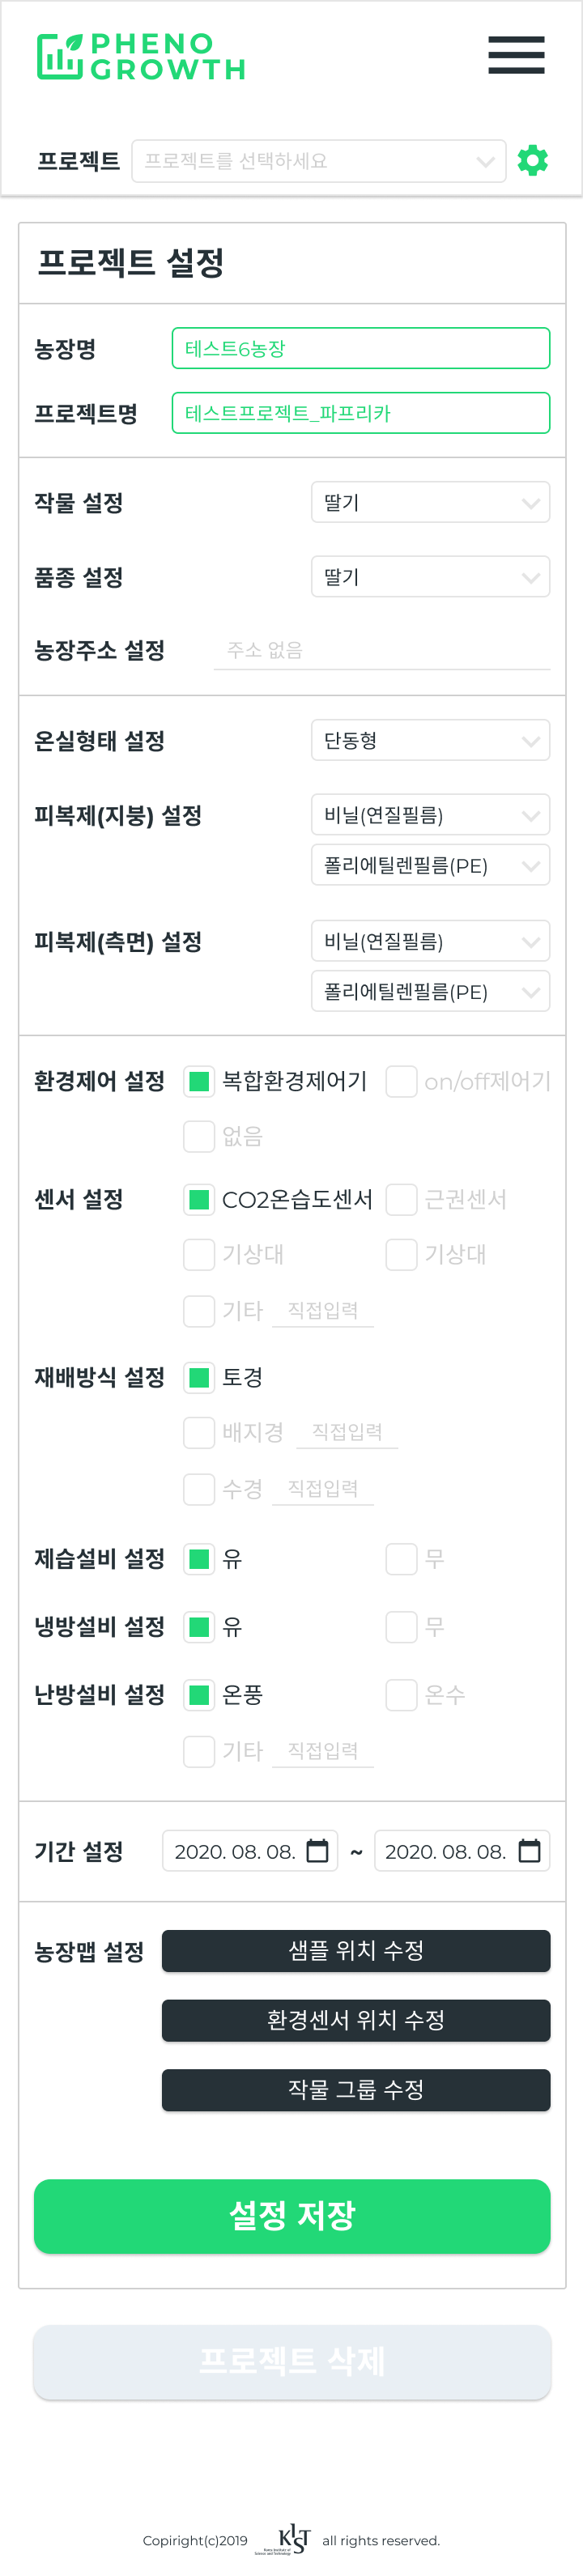Open the 작물 설정 dropdown
This screenshot has width=583, height=2576.
click(430, 502)
